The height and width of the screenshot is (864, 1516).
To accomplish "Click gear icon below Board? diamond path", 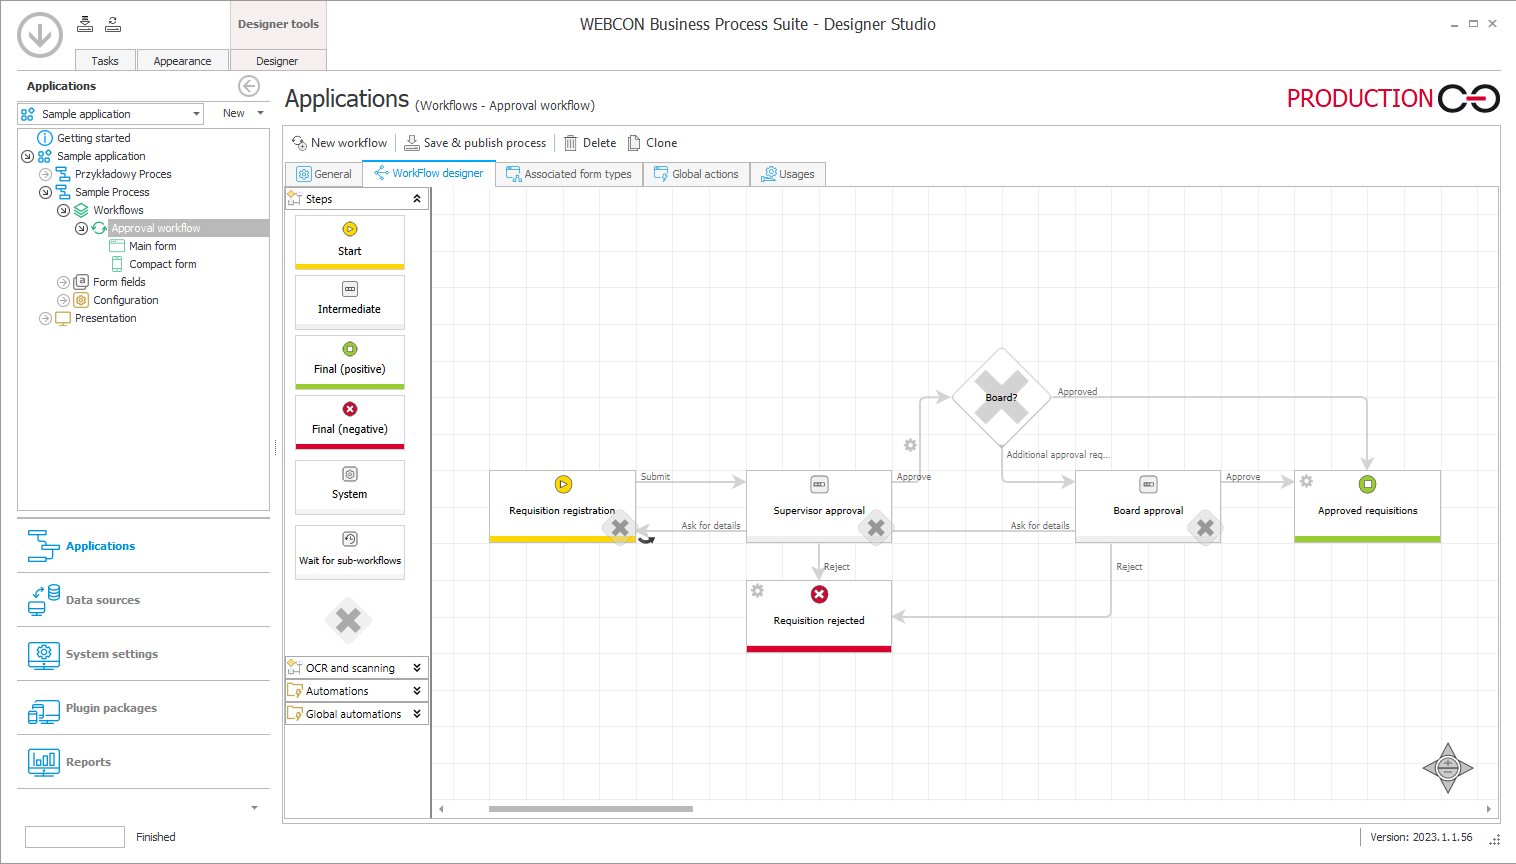I will tap(910, 445).
